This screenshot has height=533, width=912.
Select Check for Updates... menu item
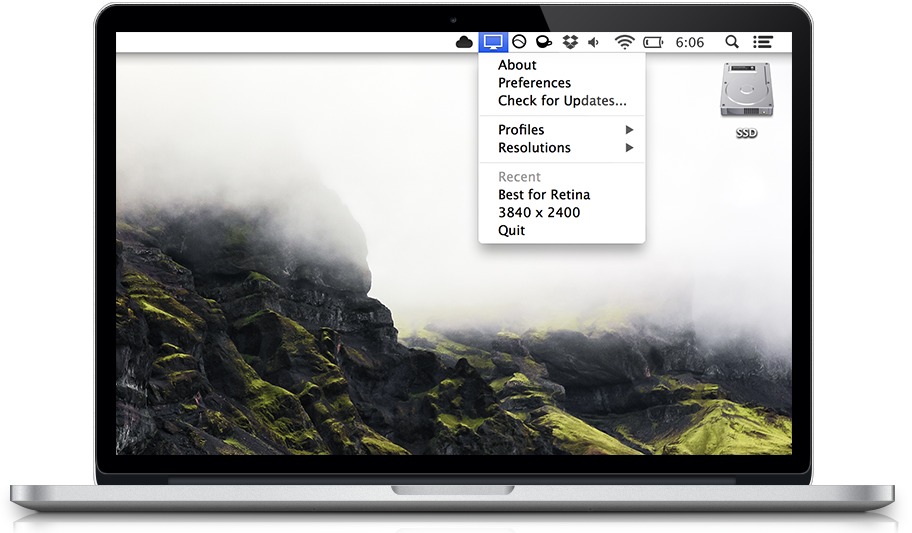coord(562,101)
